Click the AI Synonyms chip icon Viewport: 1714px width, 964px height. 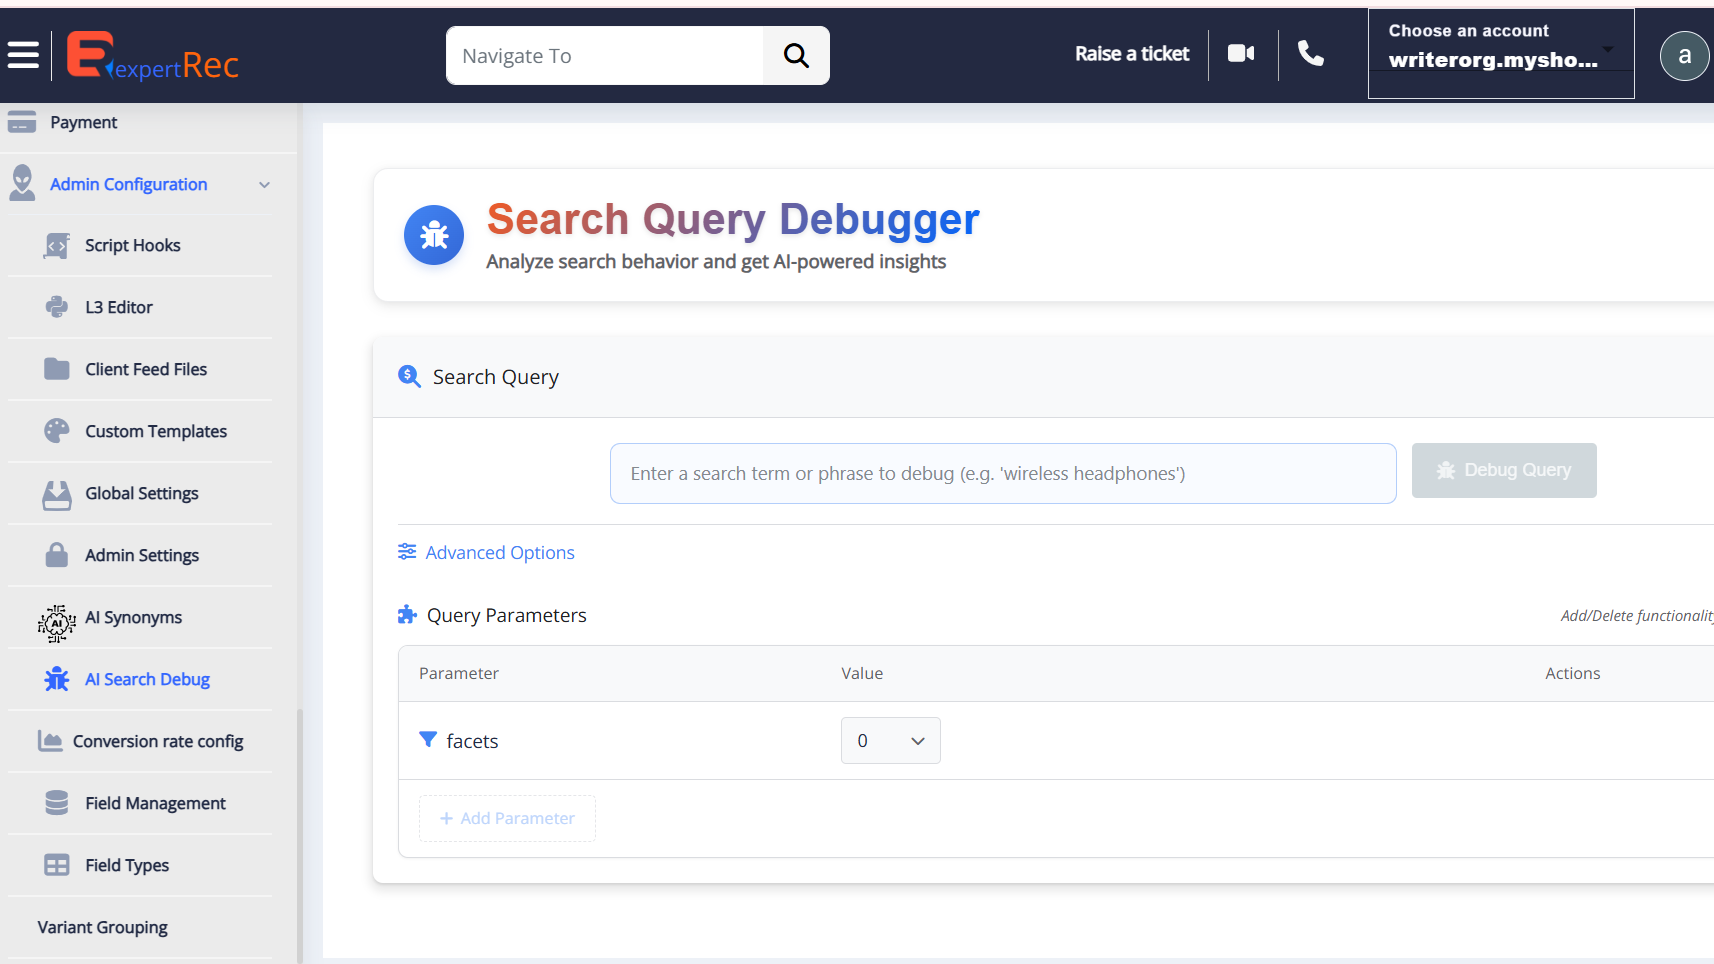(x=57, y=622)
